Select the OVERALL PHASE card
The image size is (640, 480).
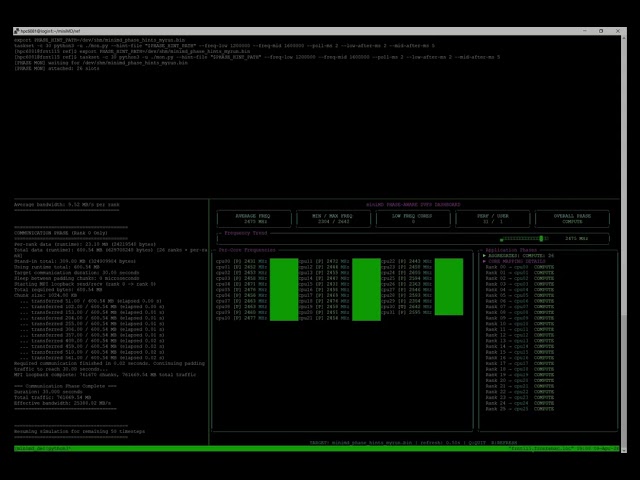[x=572, y=219]
